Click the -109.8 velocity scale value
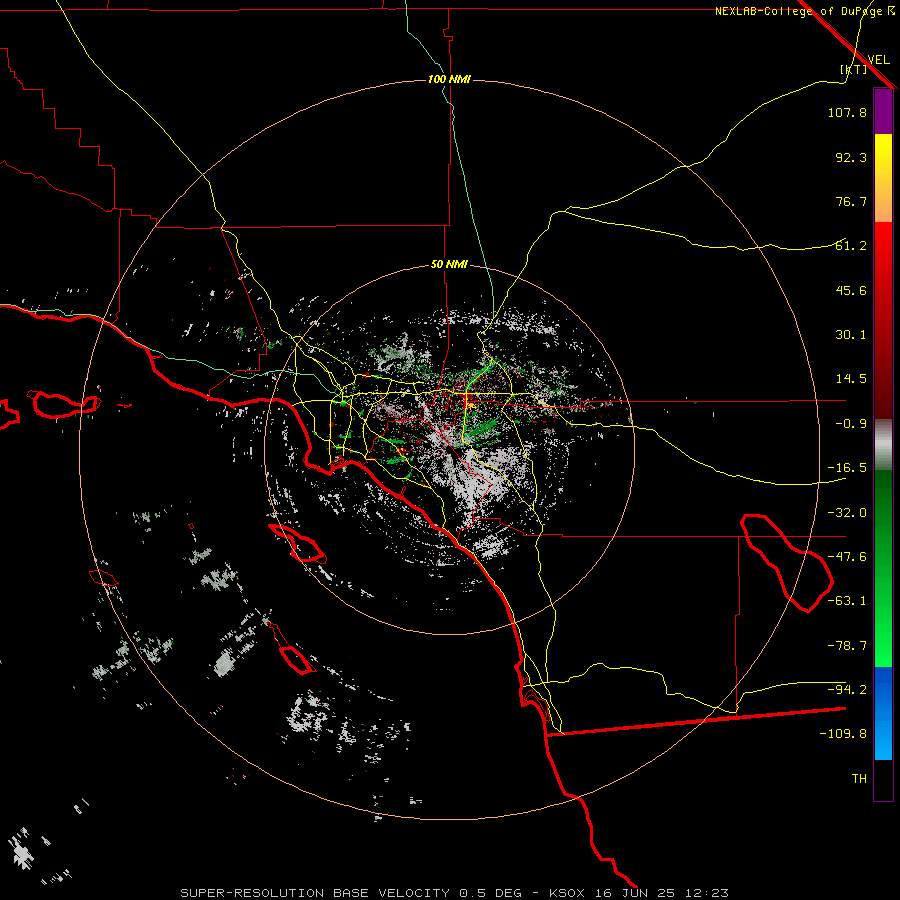Screen dimensions: 900x900 pyautogui.click(x=843, y=734)
